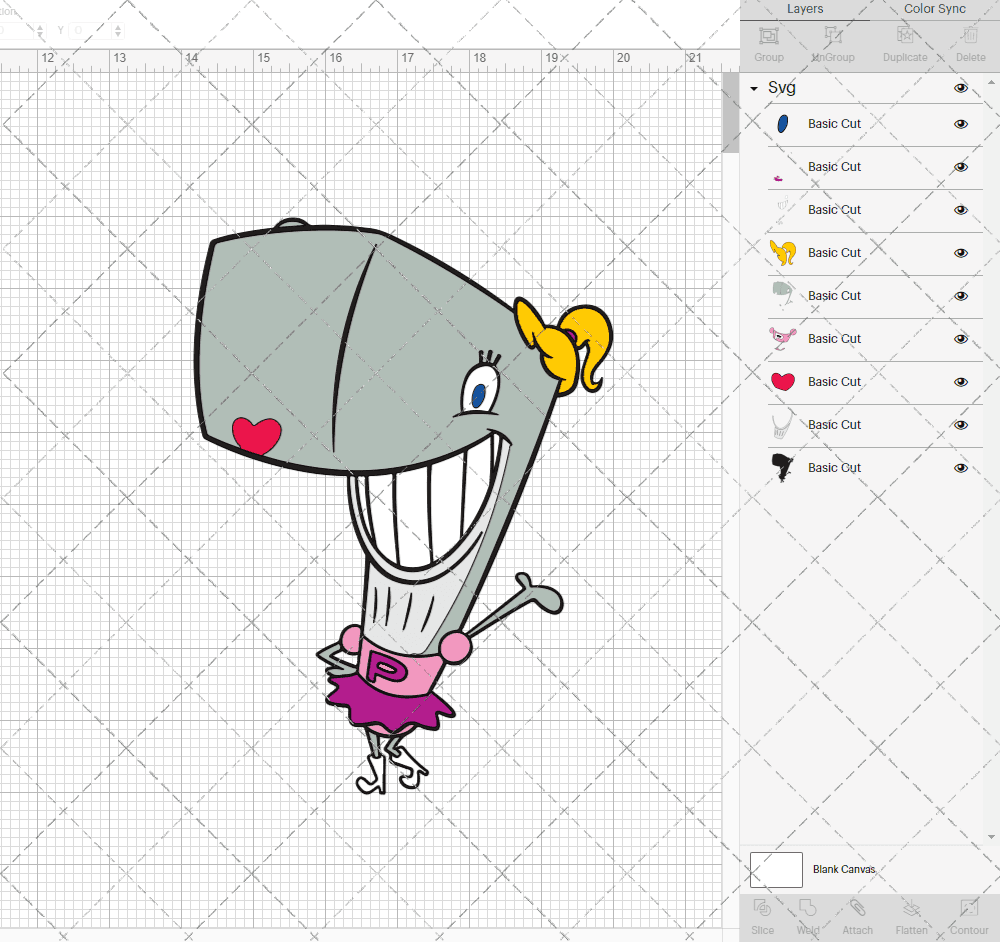Click the Layers panel scroll-down arrow
This screenshot has width=1000, height=942.
[990, 836]
